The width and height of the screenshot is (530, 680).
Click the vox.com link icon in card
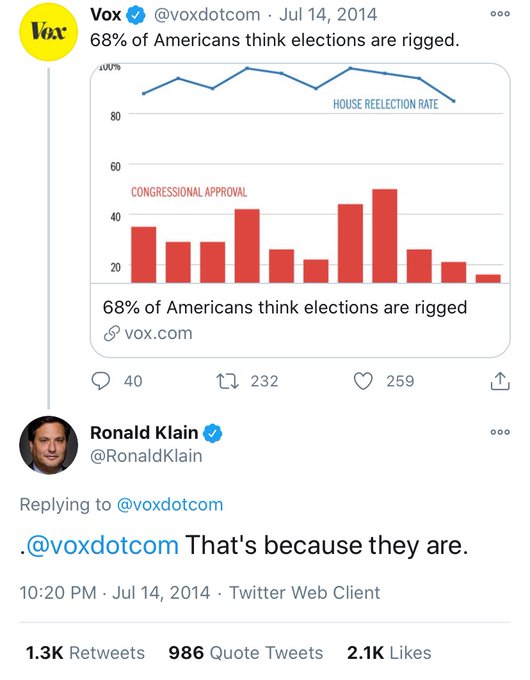(111, 333)
